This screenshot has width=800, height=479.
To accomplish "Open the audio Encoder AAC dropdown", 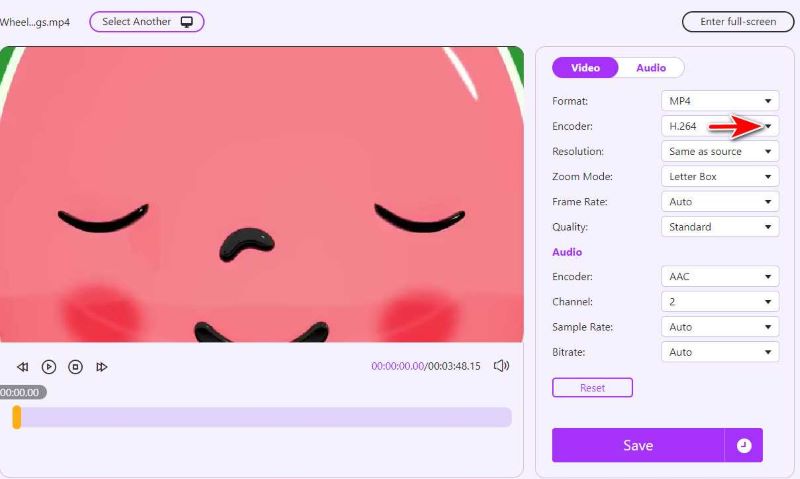I will [x=719, y=277].
